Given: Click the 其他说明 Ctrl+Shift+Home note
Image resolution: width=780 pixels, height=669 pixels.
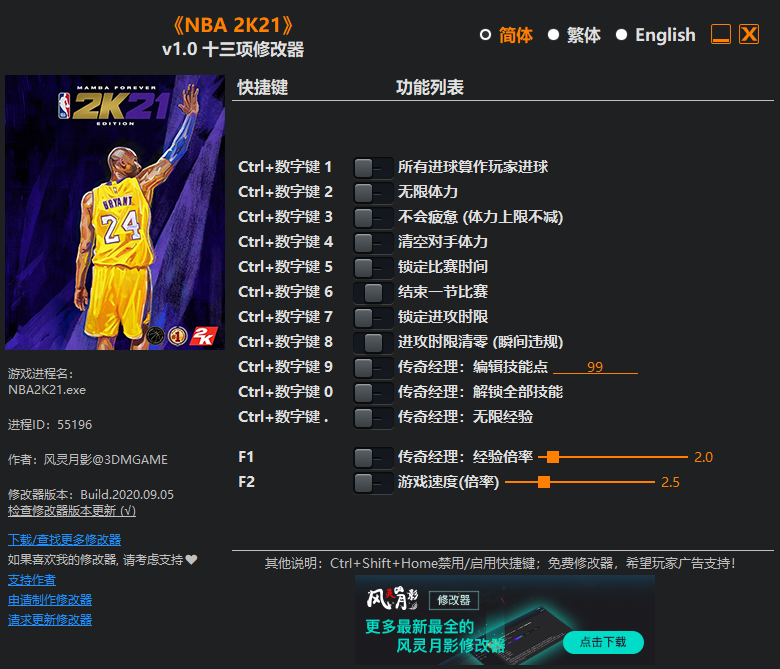Looking at the screenshot, I should 500,564.
